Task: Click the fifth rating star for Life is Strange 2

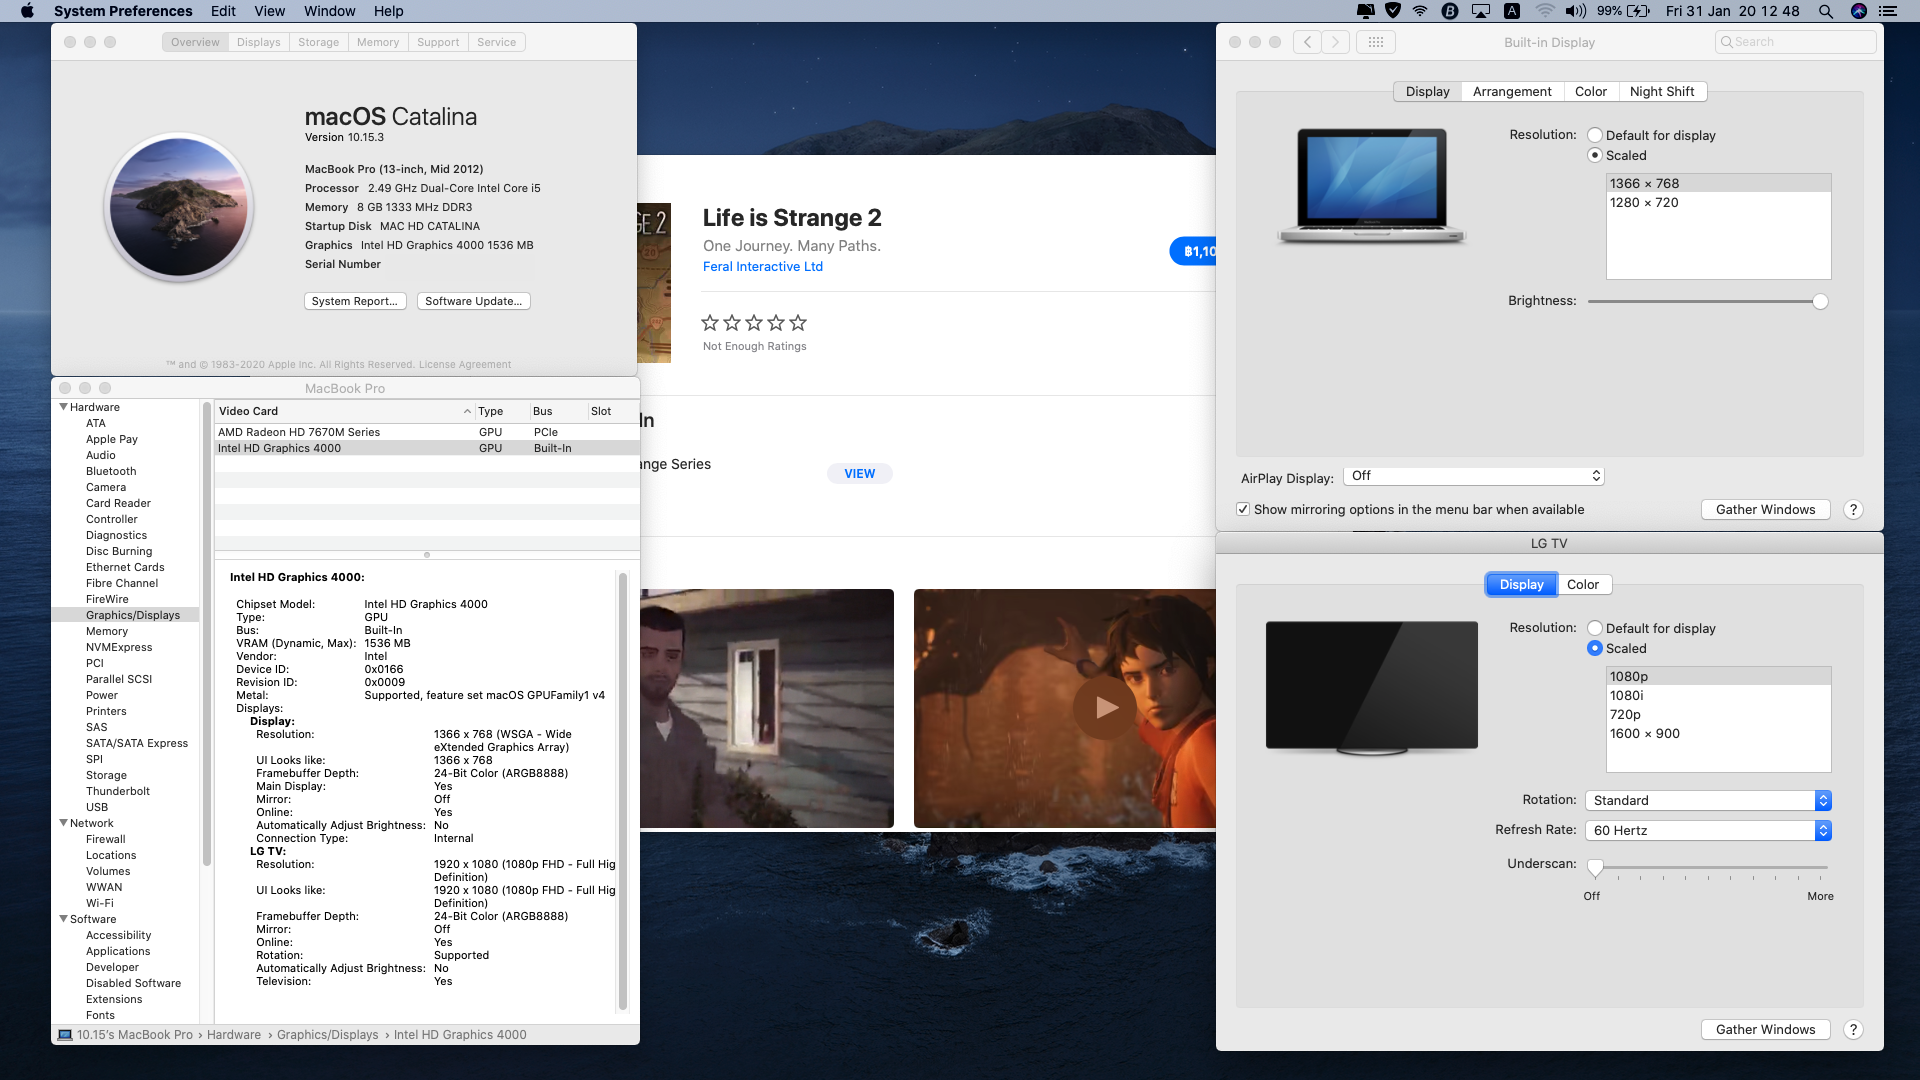Action: 798,323
